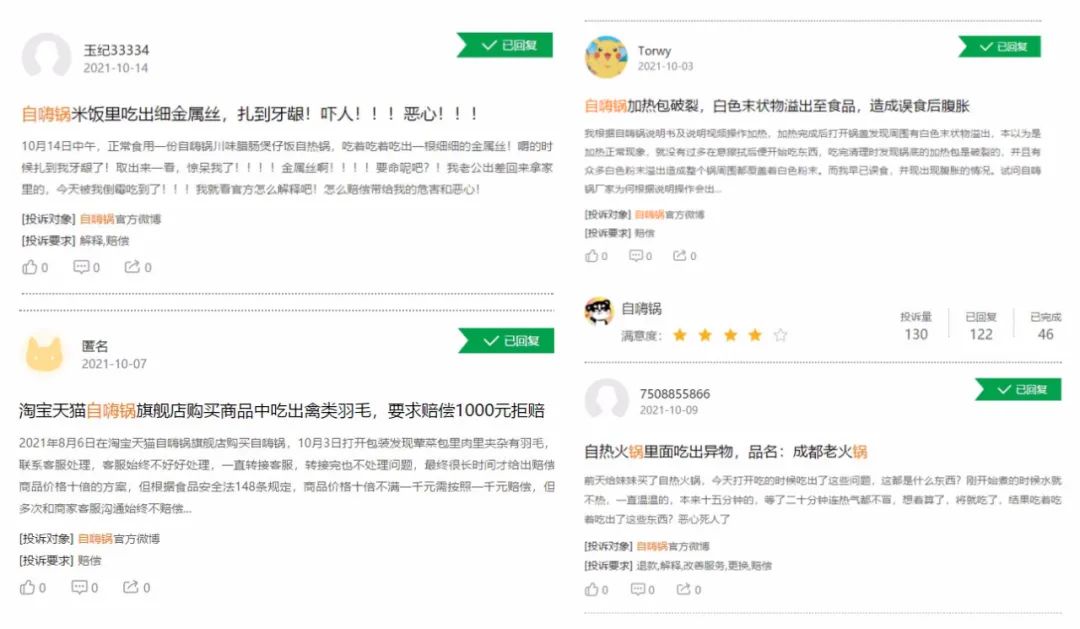Image resolution: width=1080 pixels, height=629 pixels.
Task: Open complaint title about 细金属丝 in rice
Action: 249,114
